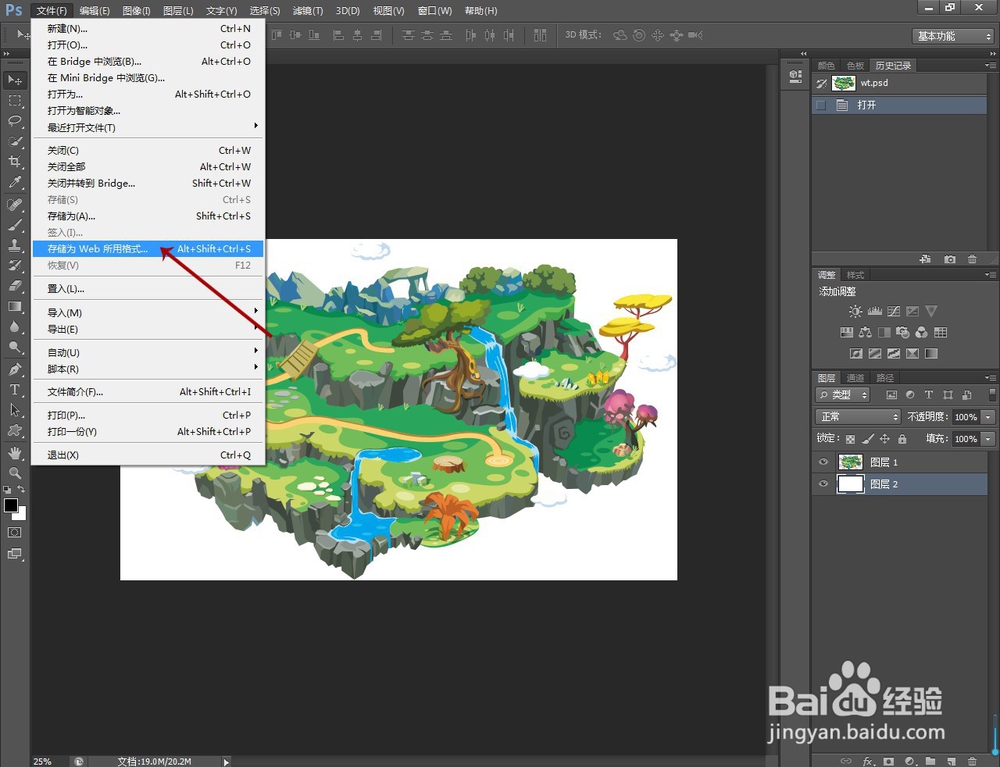Expand 最近打开文件(T) submenu

pos(148,128)
